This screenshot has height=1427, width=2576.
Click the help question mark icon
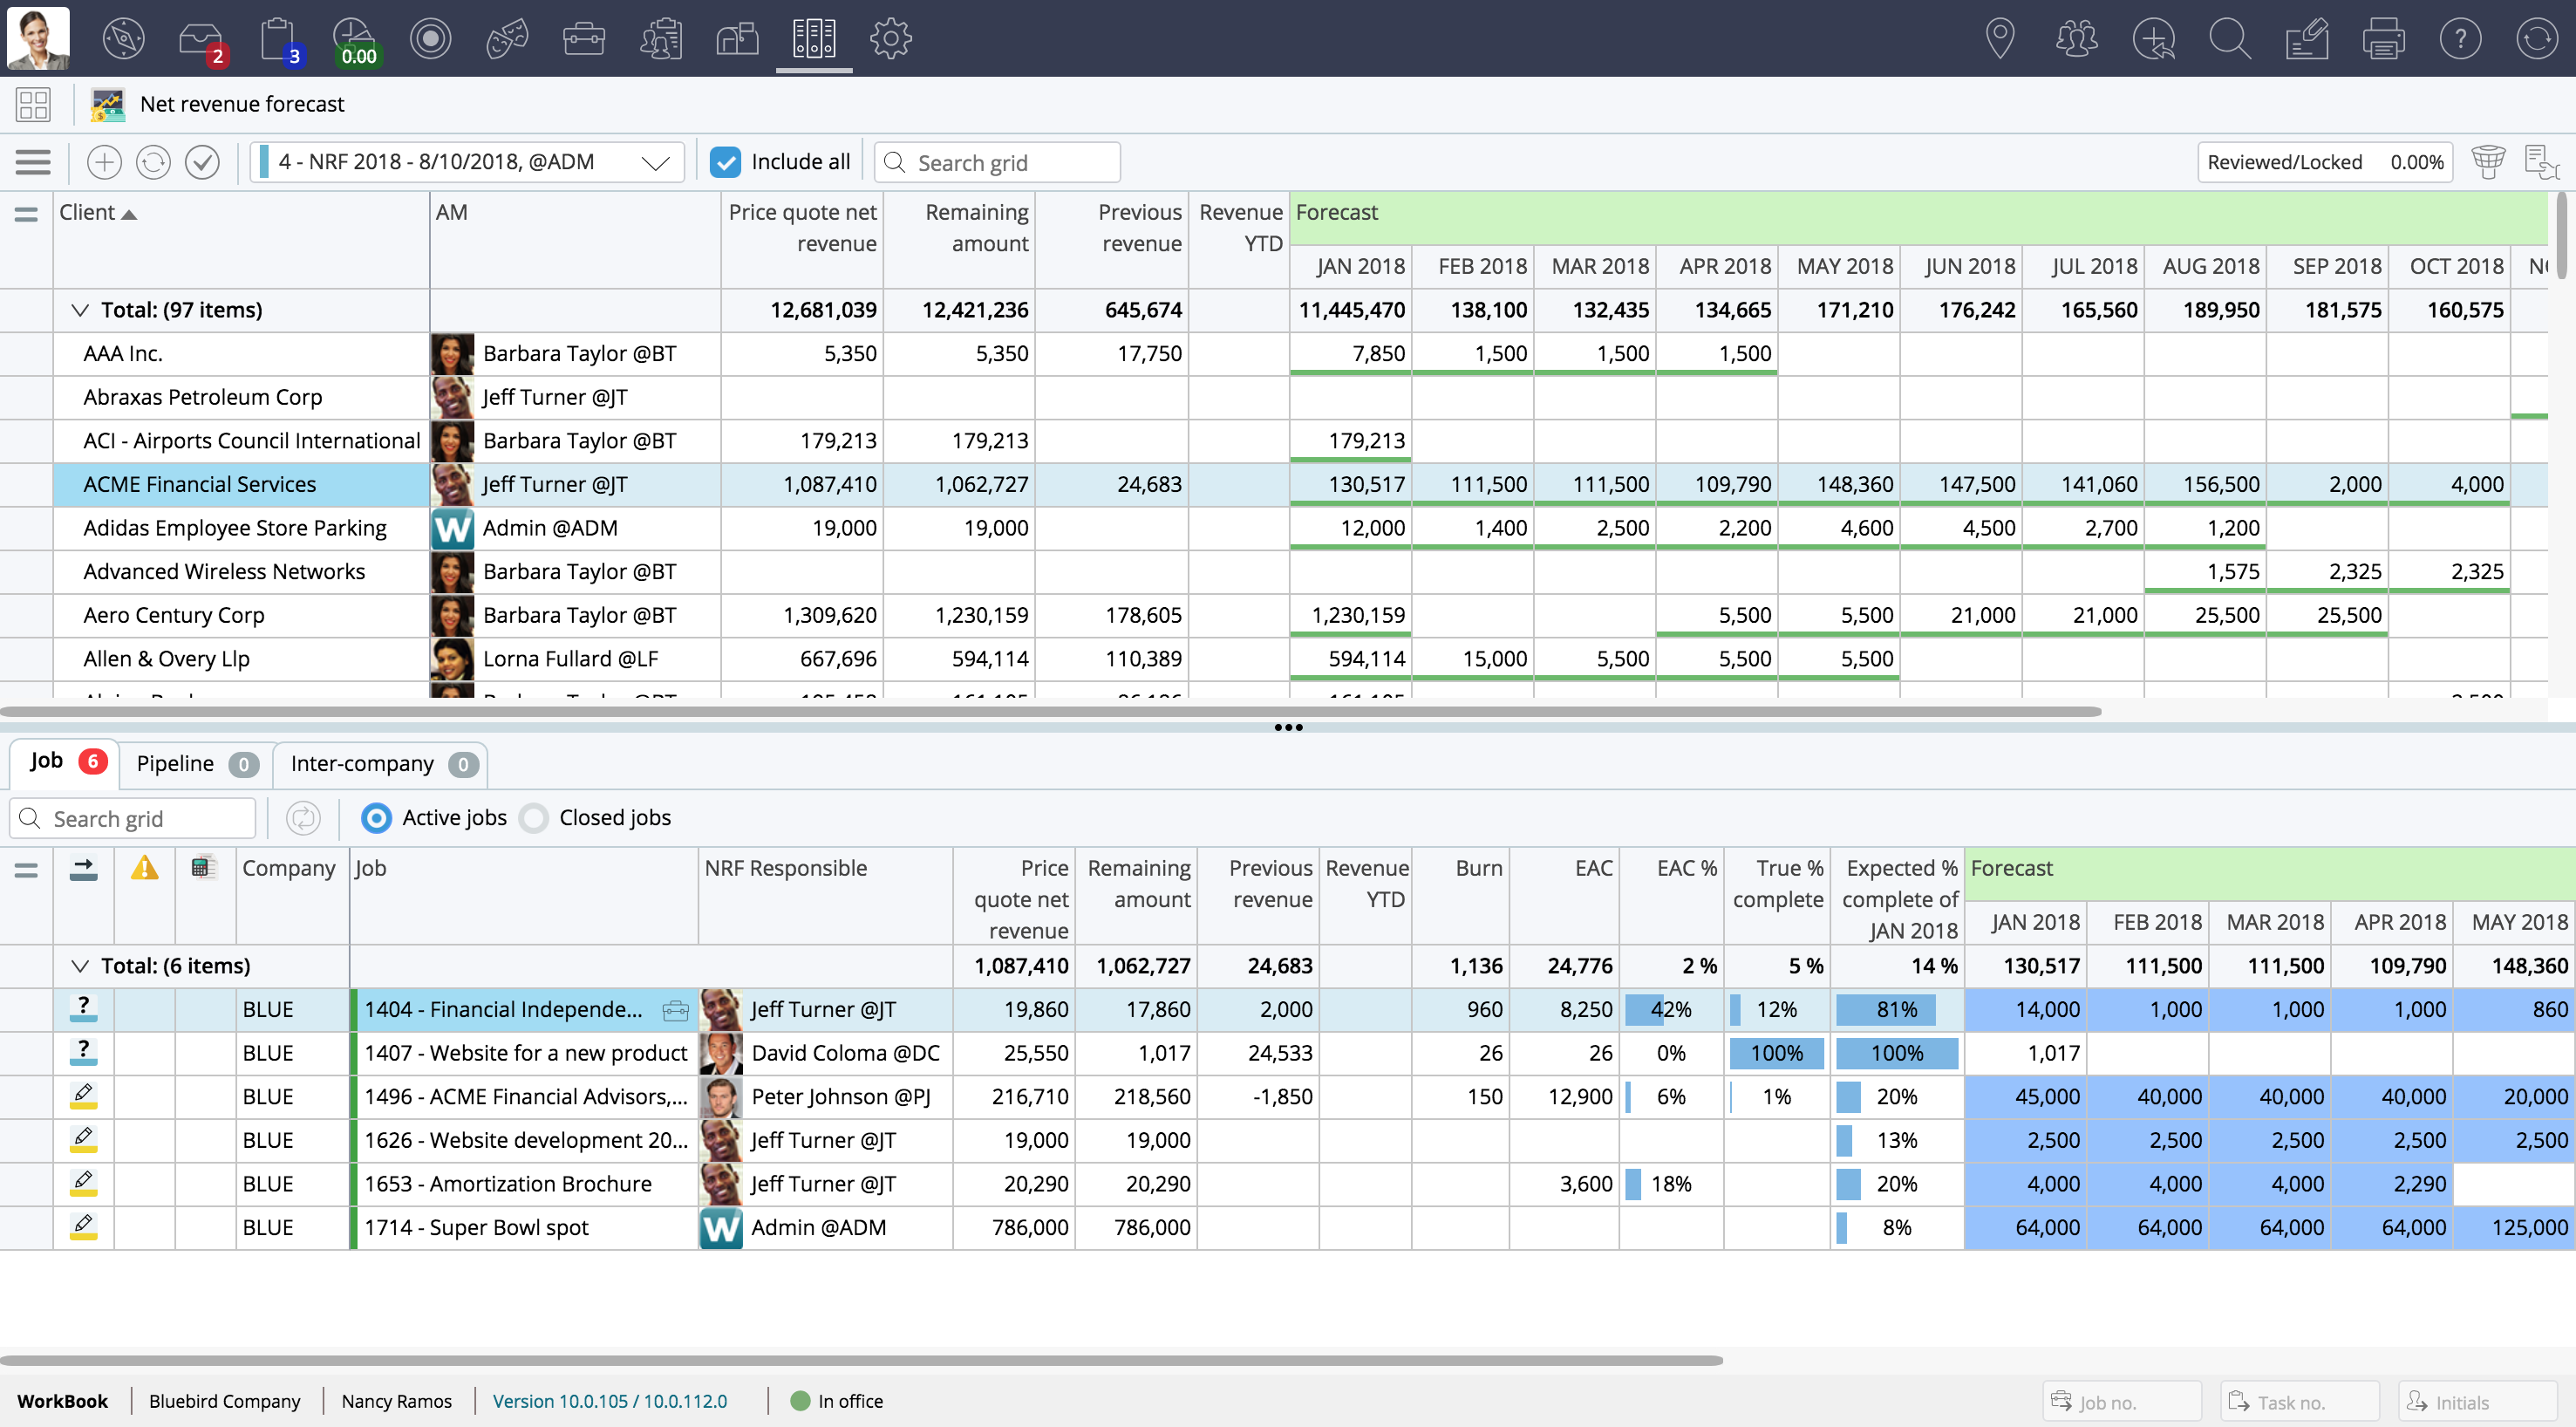click(2459, 39)
